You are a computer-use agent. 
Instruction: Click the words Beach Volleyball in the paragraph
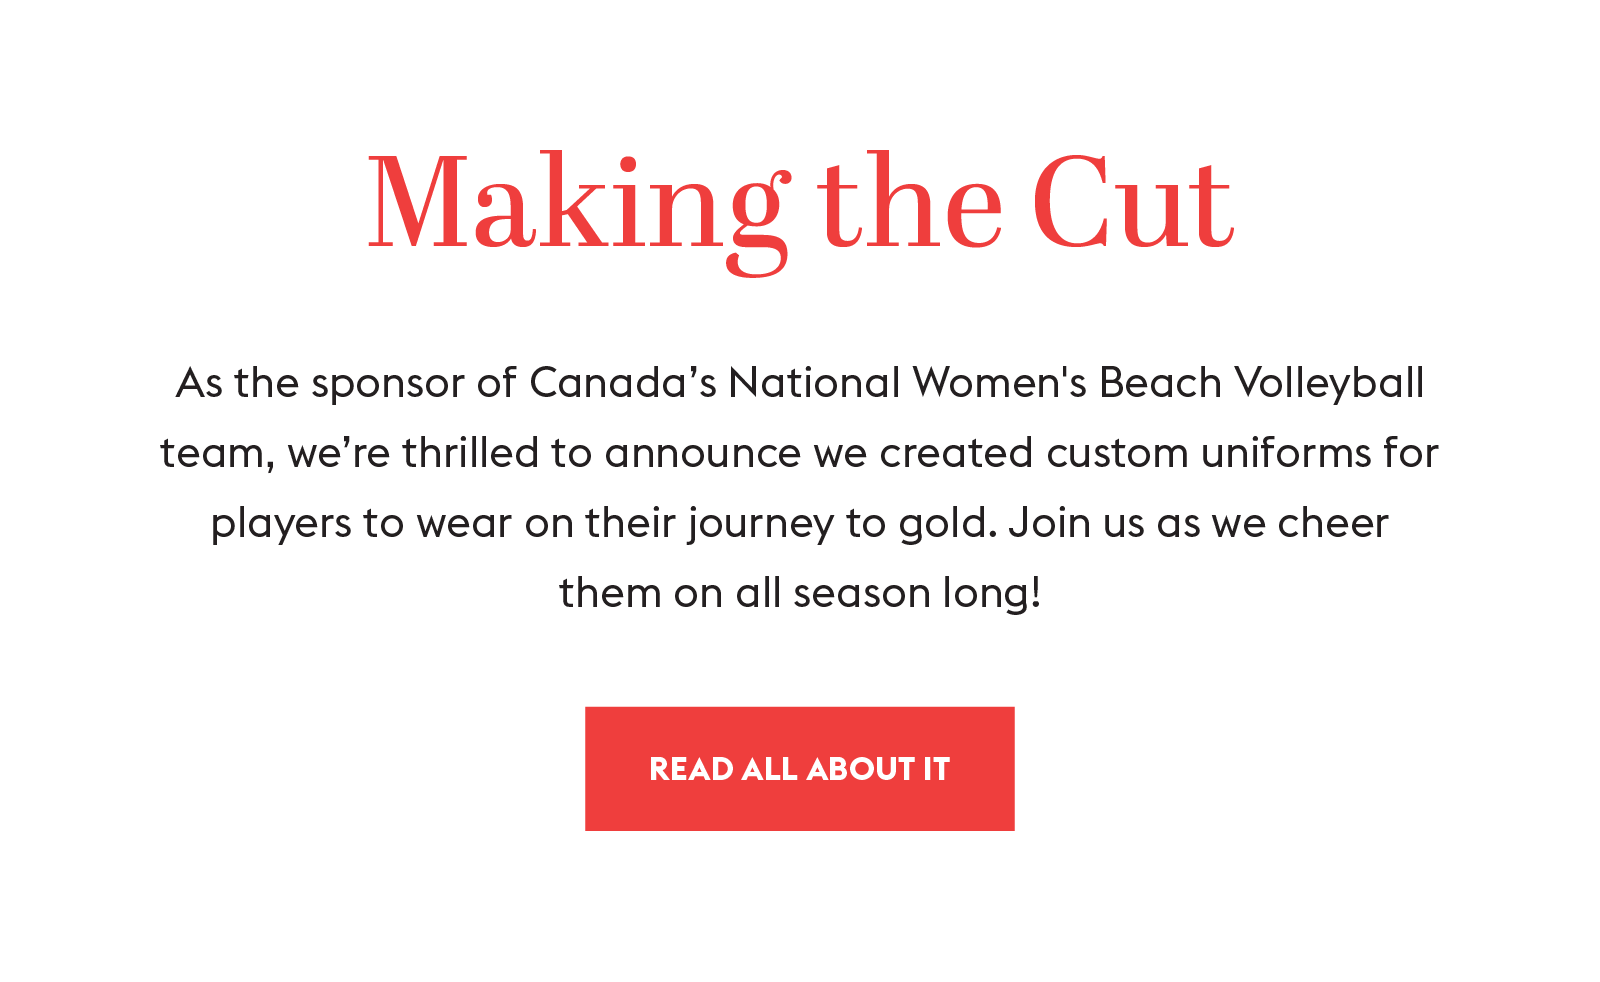[1262, 383]
